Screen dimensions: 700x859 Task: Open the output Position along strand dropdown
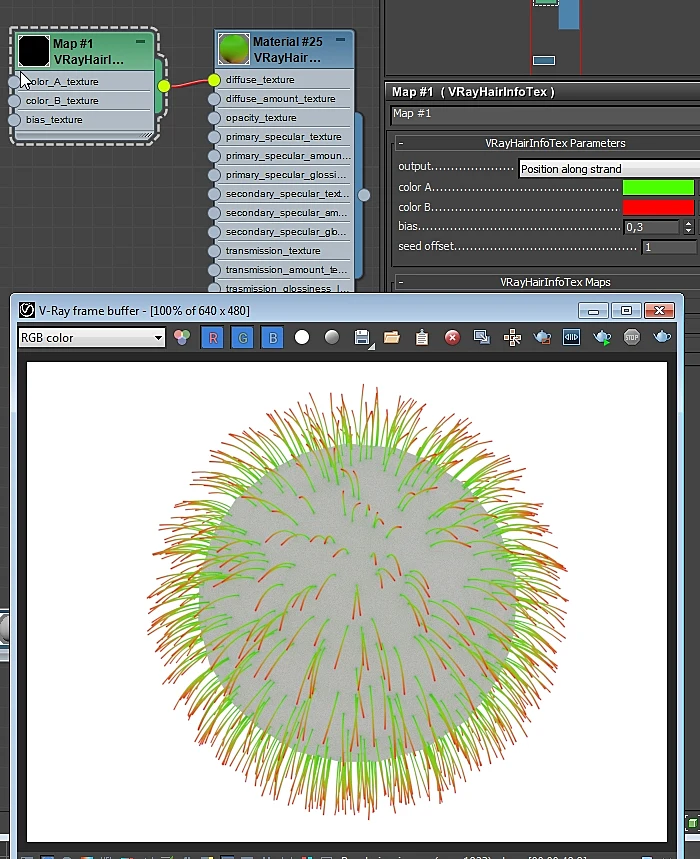click(609, 169)
